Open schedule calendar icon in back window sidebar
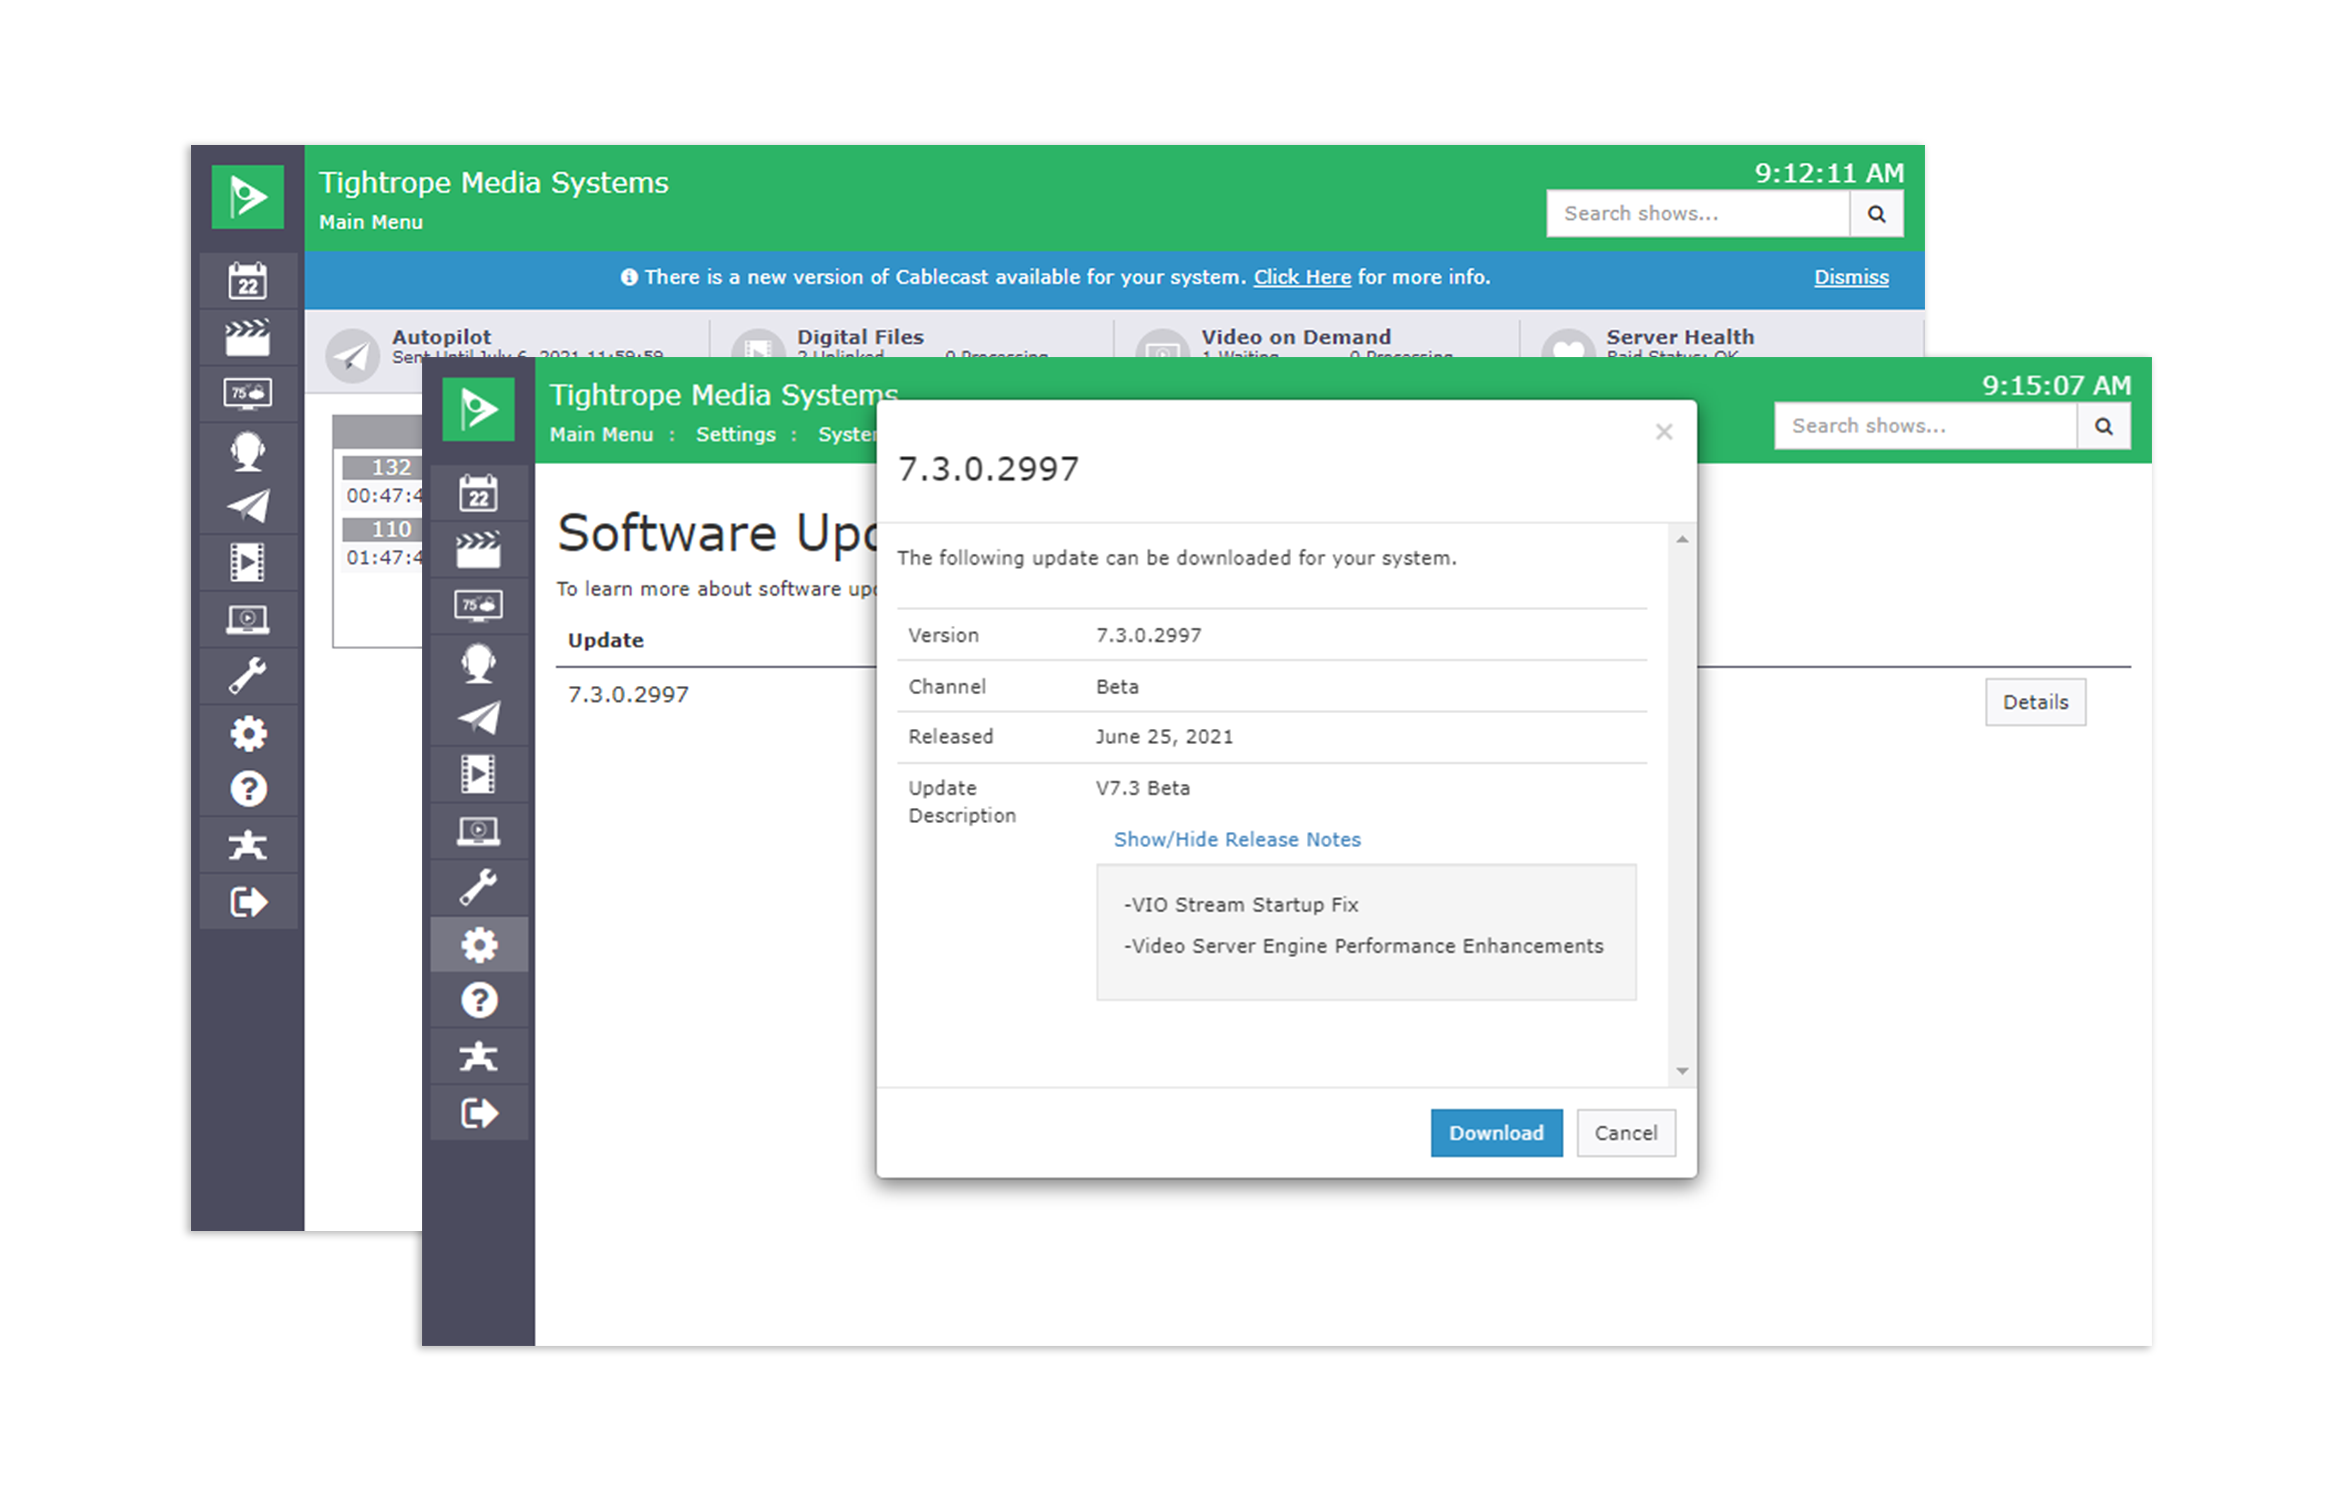Viewport: 2343px width, 1491px height. [x=248, y=281]
